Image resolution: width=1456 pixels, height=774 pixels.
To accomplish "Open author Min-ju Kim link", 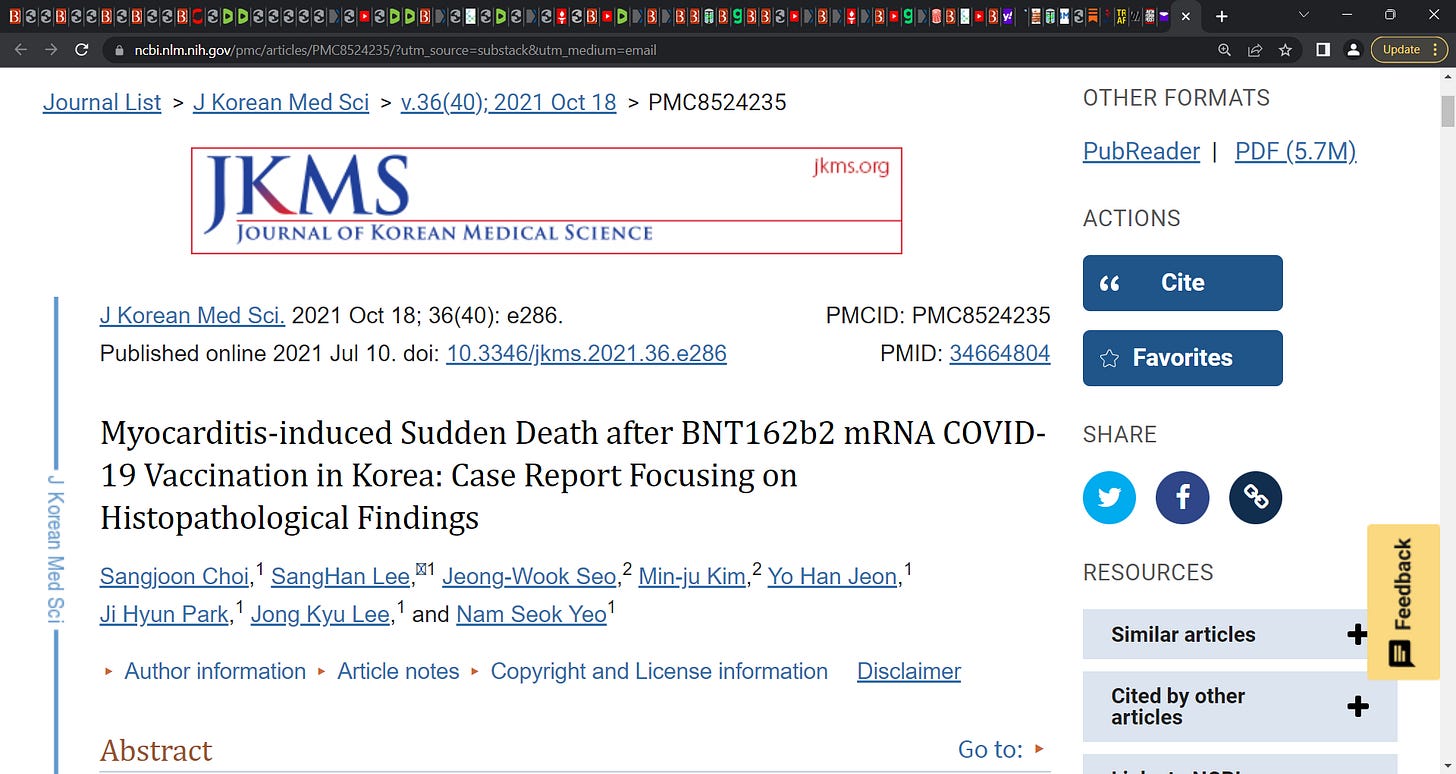I will tap(692, 577).
